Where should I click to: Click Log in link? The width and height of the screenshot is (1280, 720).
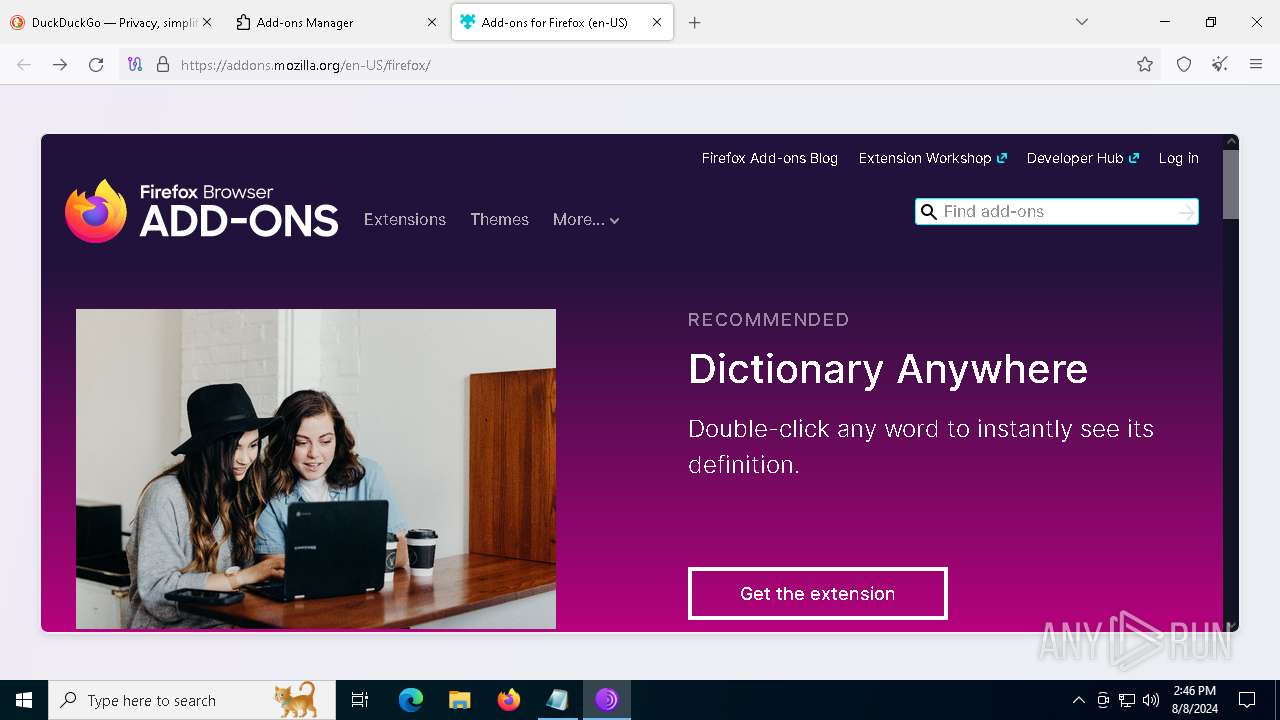pos(1178,158)
